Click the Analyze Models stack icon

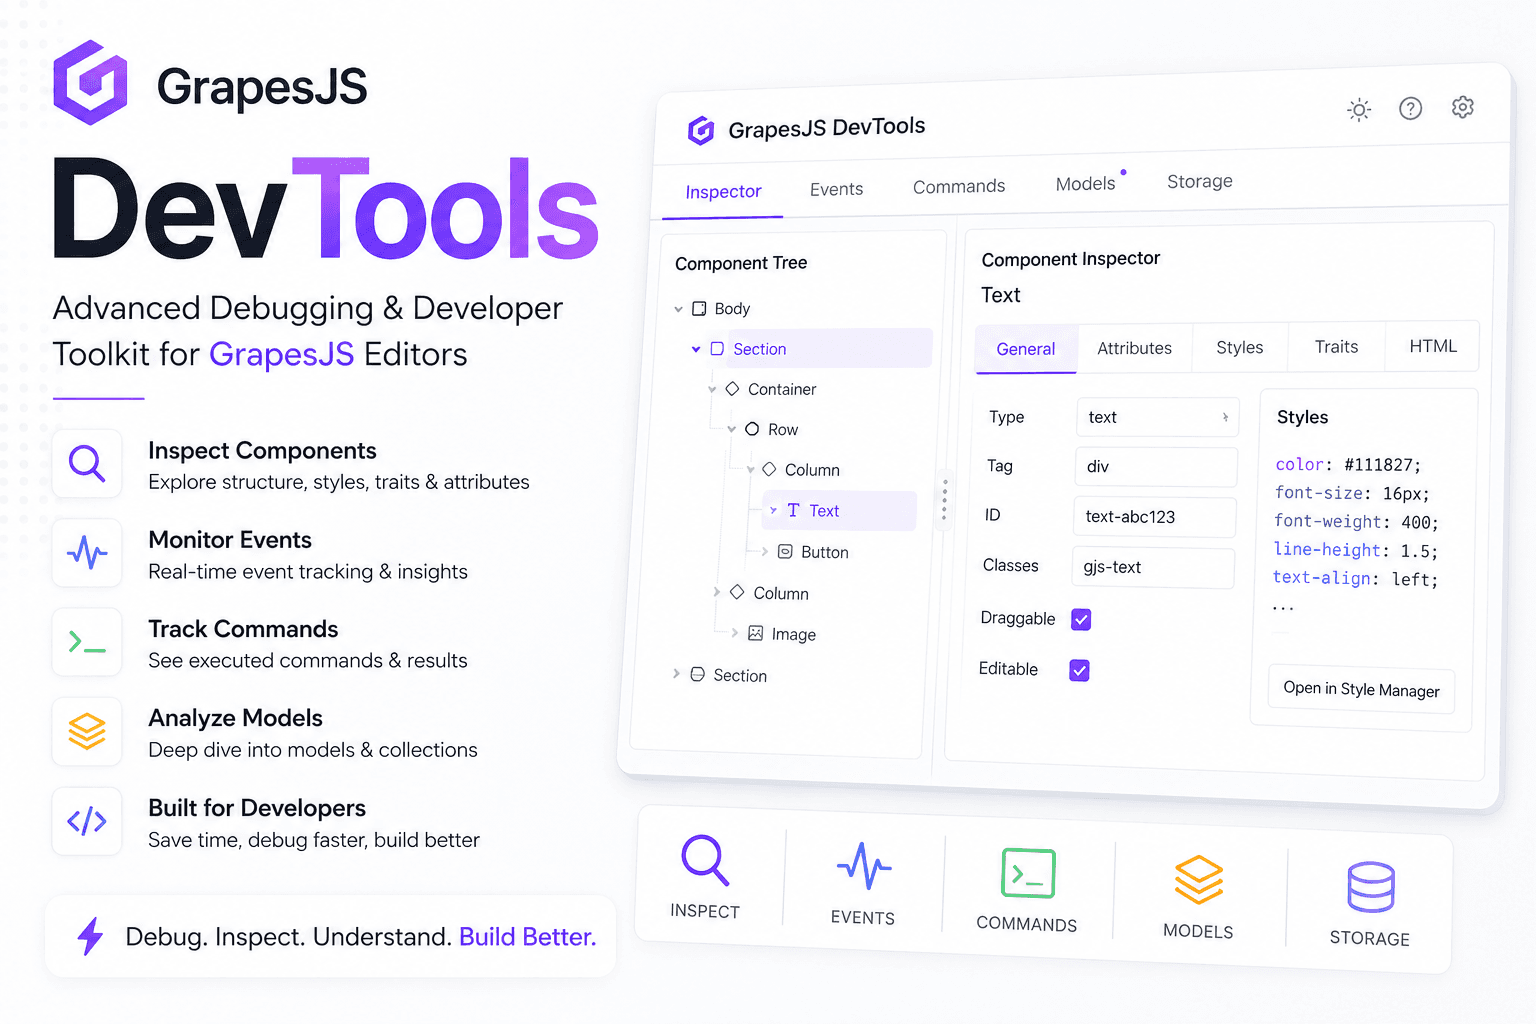tap(87, 732)
